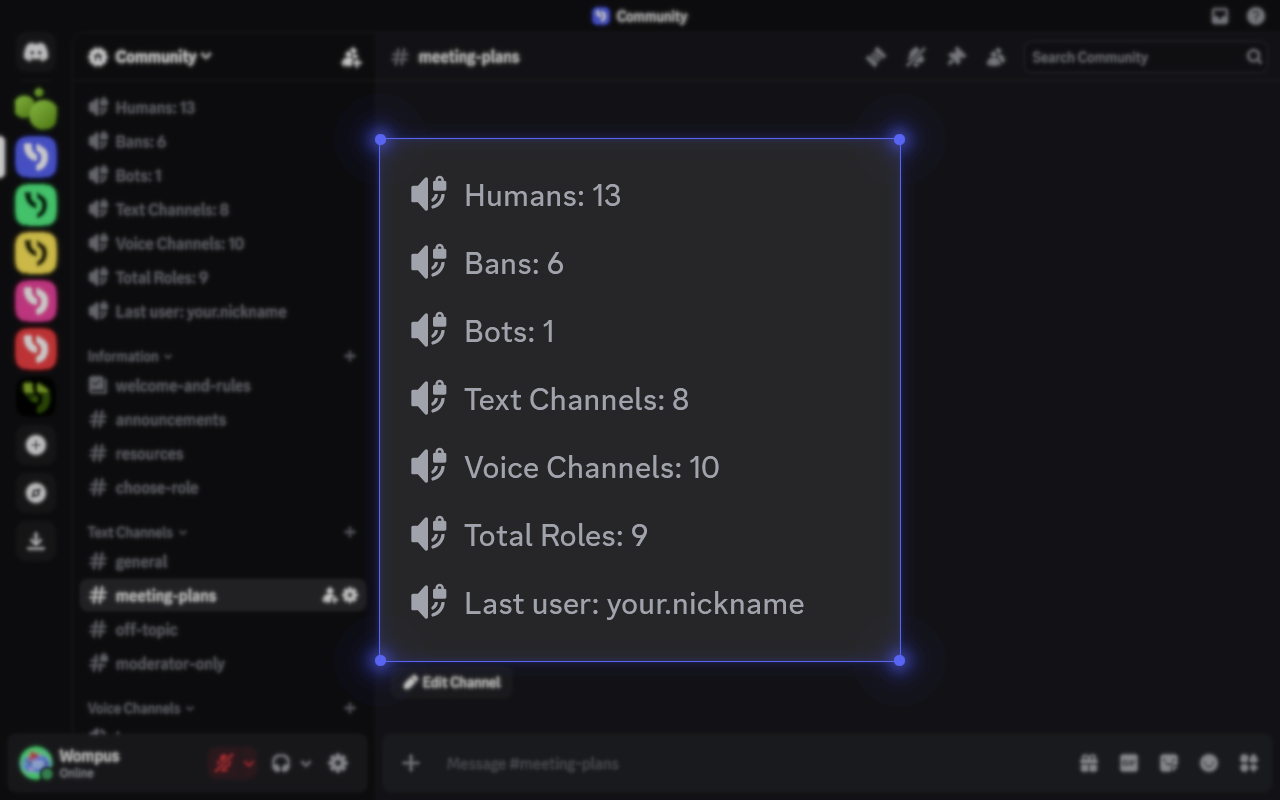Open the Threads panel
The width and height of the screenshot is (1280, 800).
point(875,57)
